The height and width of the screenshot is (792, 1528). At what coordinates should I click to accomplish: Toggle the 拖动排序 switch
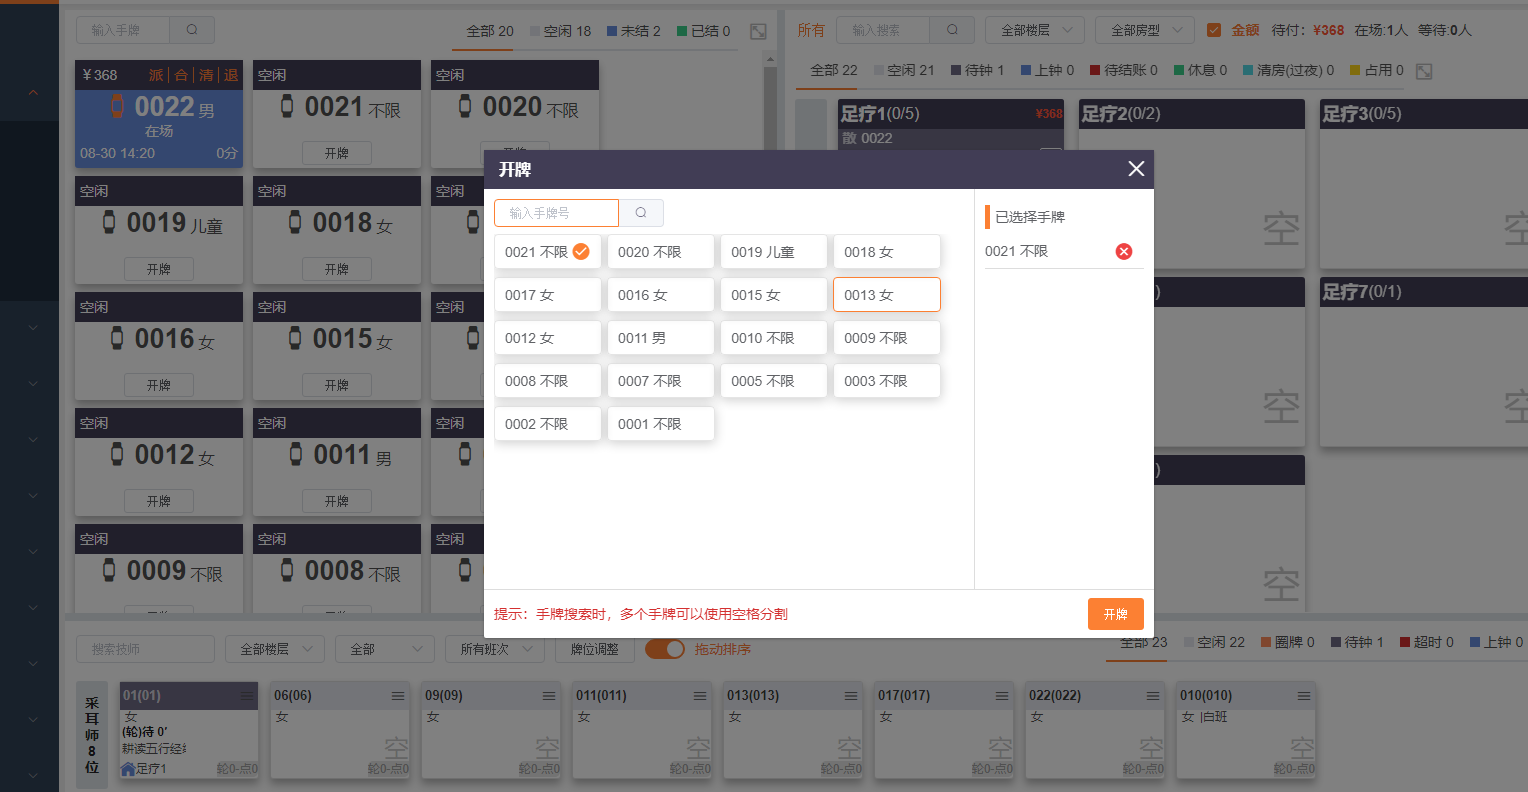pyautogui.click(x=664, y=649)
